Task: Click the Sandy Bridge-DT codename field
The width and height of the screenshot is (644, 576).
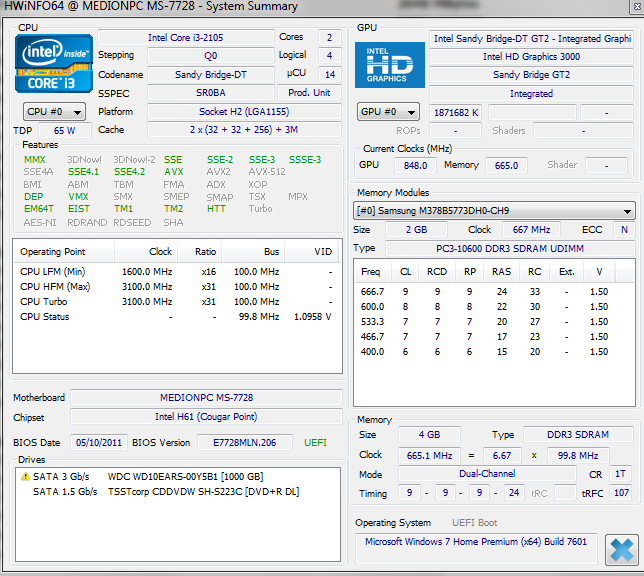Action: click(211, 74)
